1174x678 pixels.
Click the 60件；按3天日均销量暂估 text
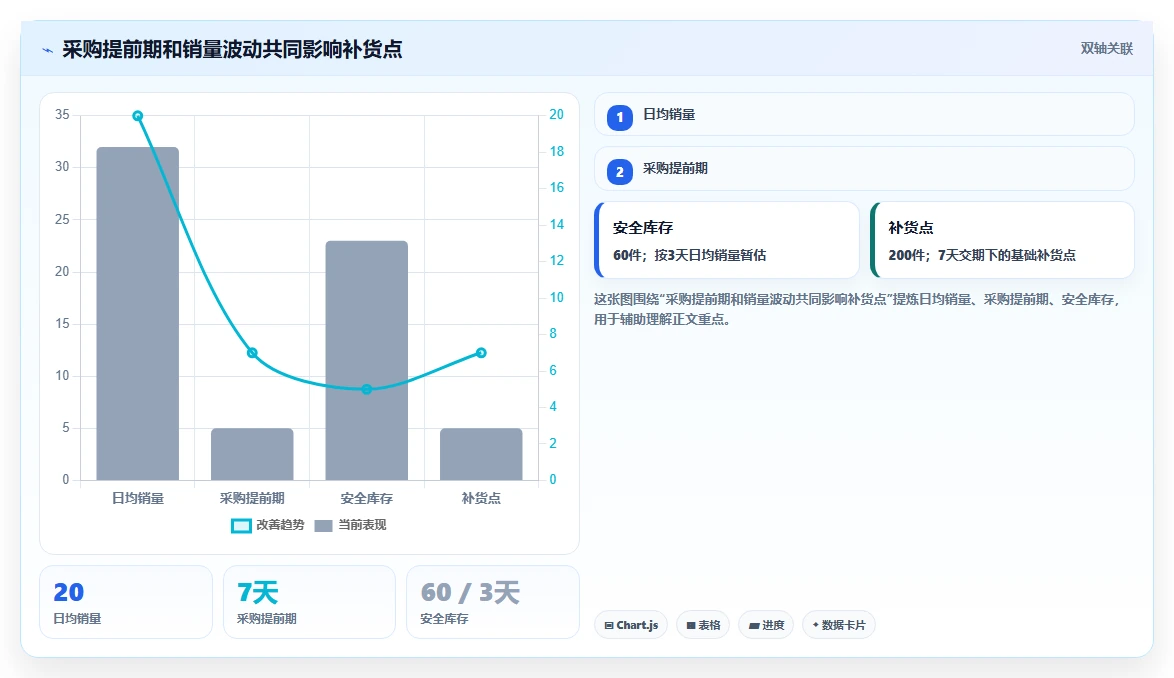click(x=690, y=255)
